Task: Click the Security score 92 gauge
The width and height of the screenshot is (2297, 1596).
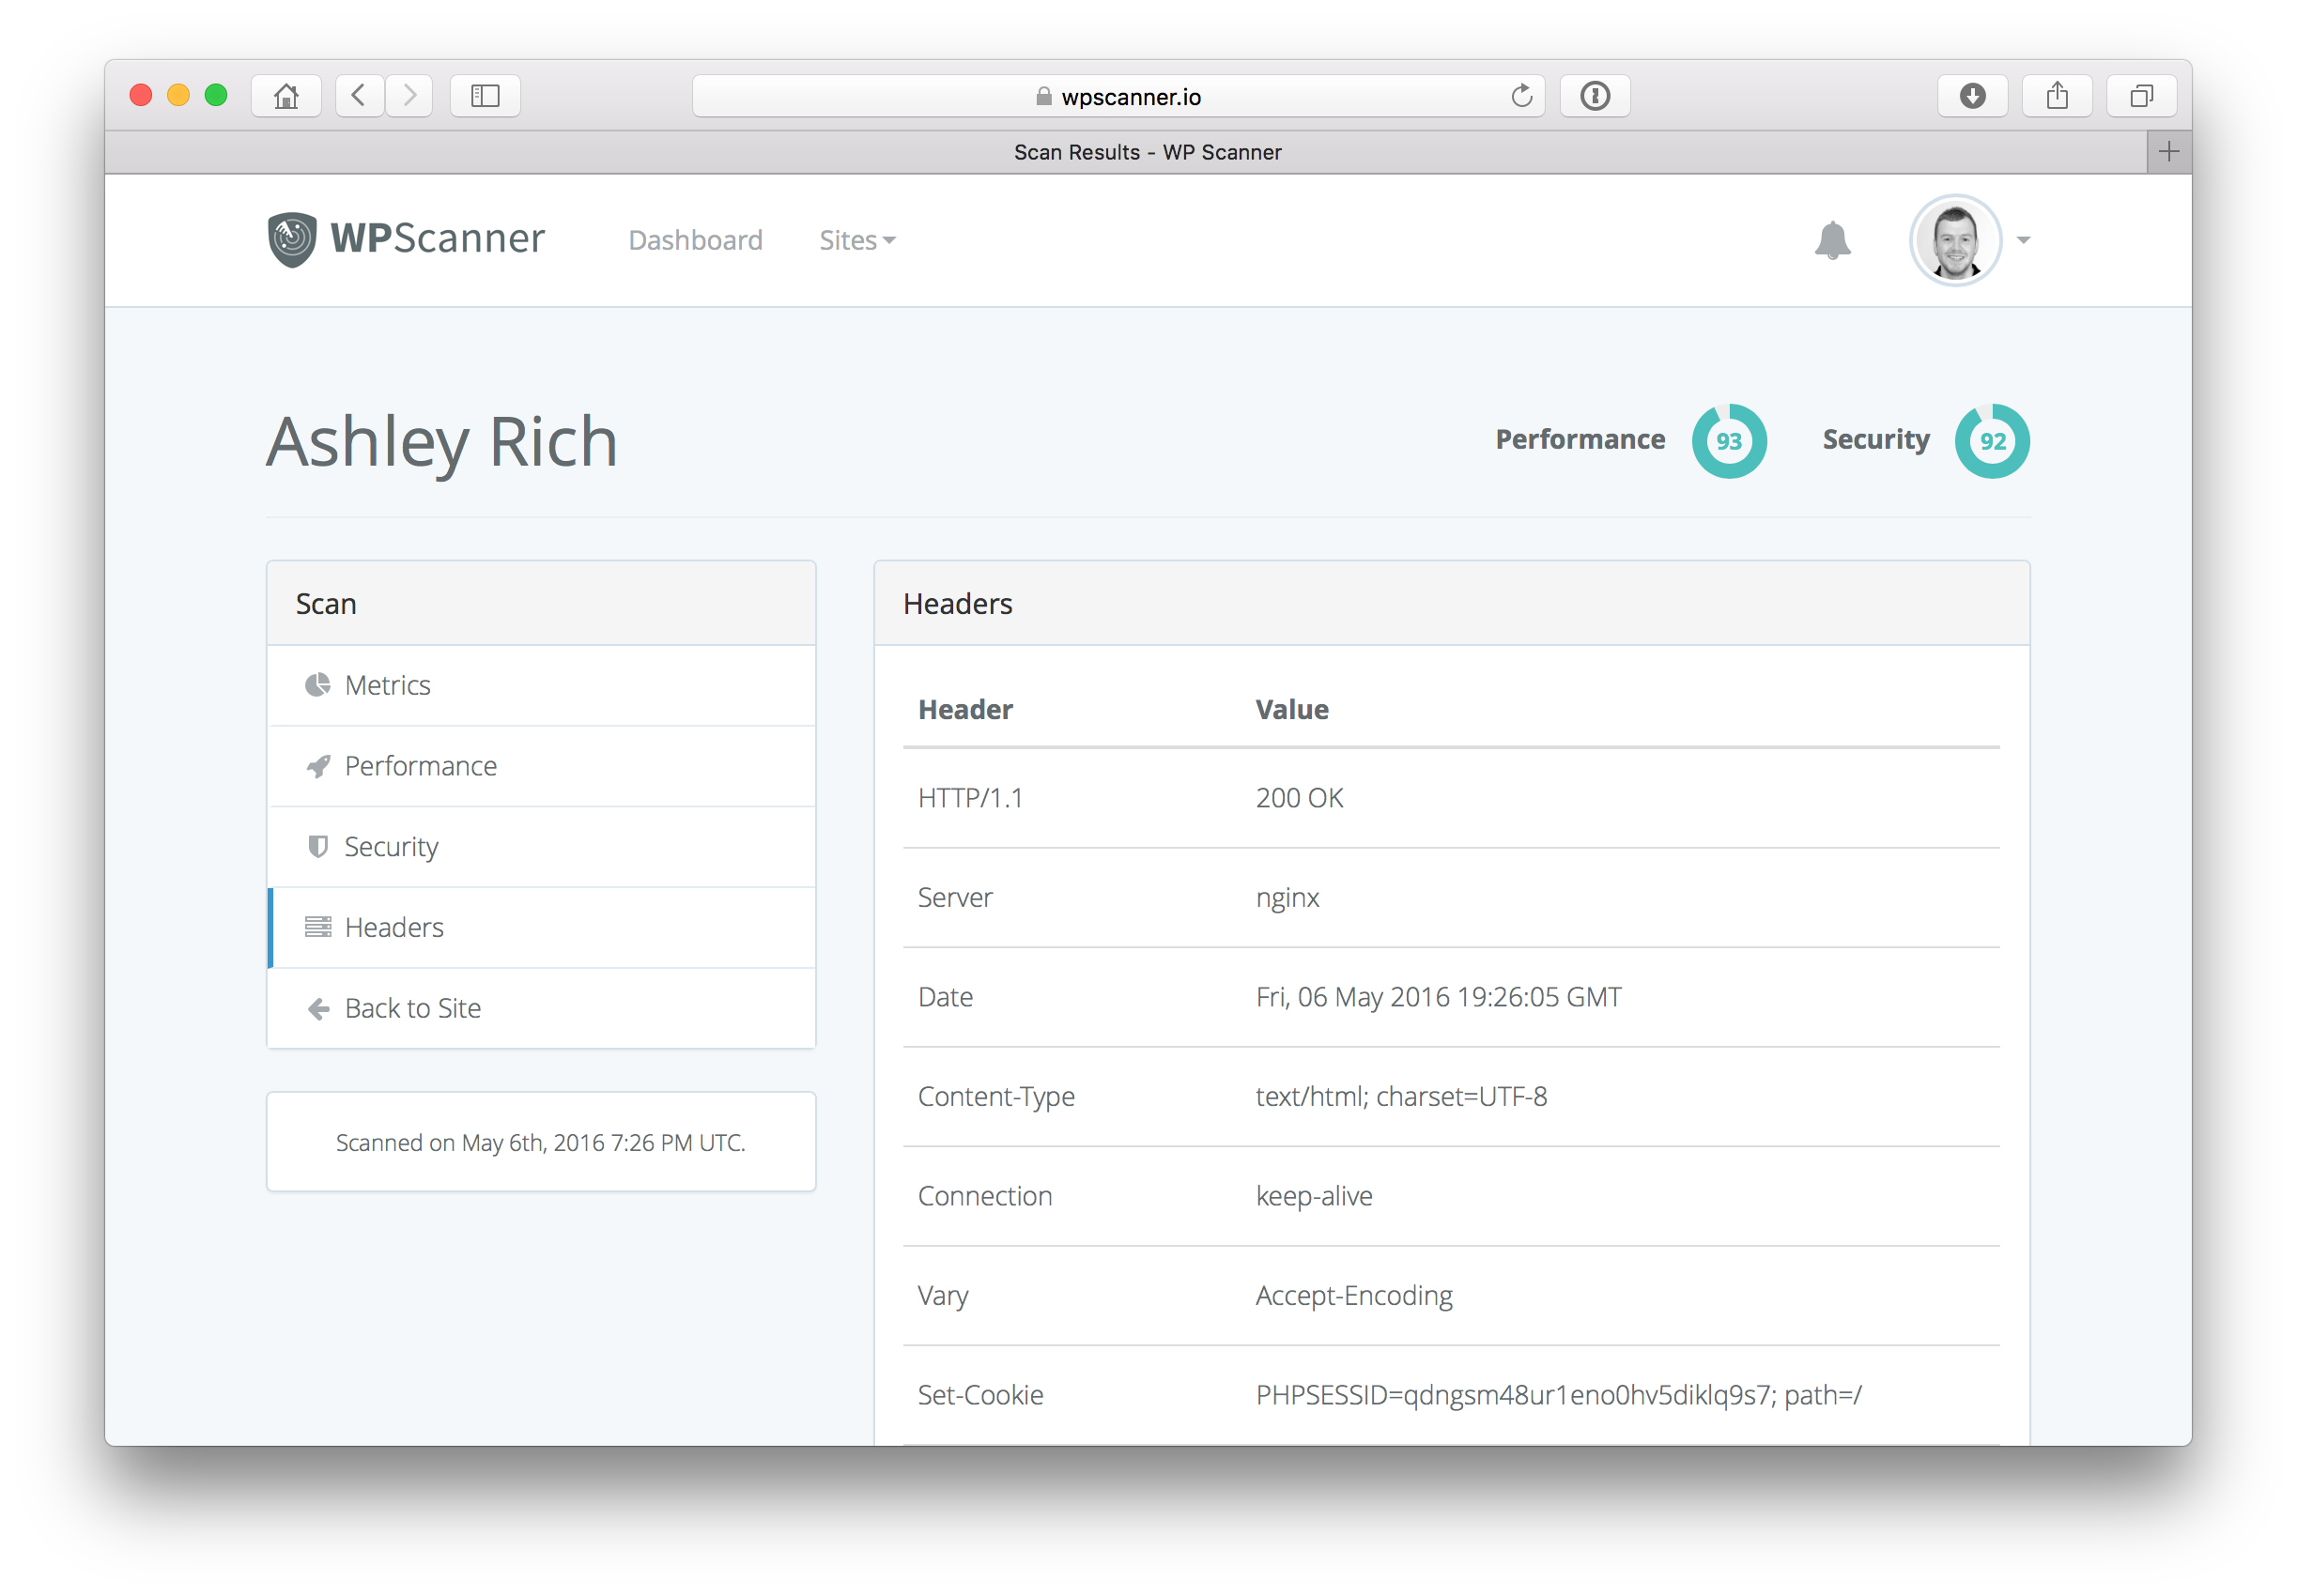Action: pos(1992,441)
